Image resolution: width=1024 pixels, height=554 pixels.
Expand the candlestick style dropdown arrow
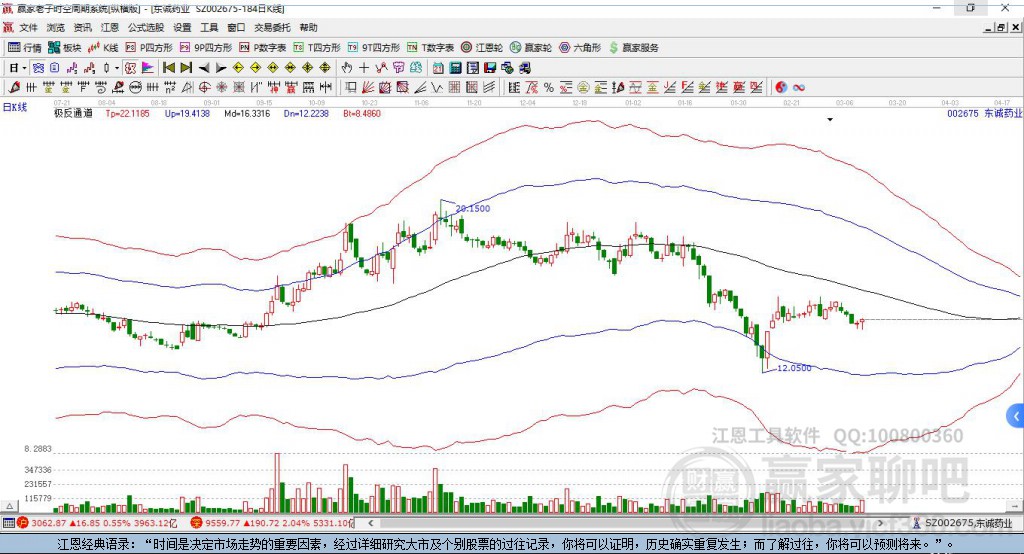click(117, 68)
